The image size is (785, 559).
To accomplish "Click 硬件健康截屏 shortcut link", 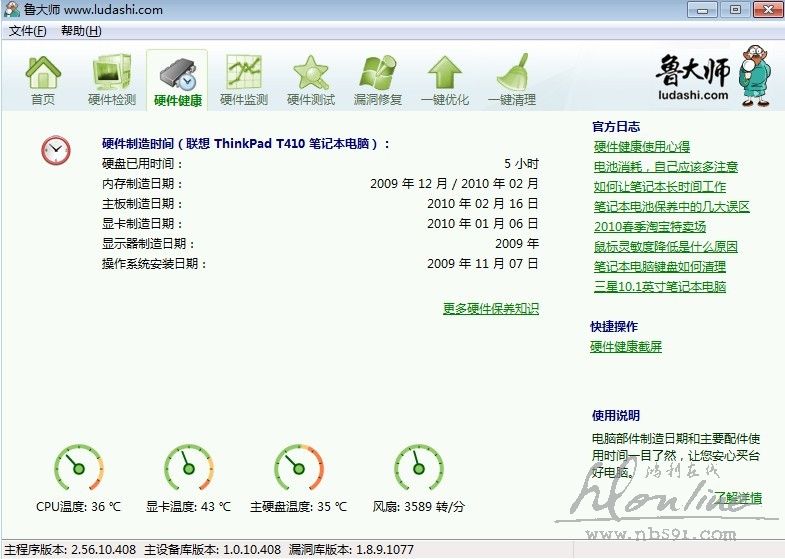I will tap(626, 347).
